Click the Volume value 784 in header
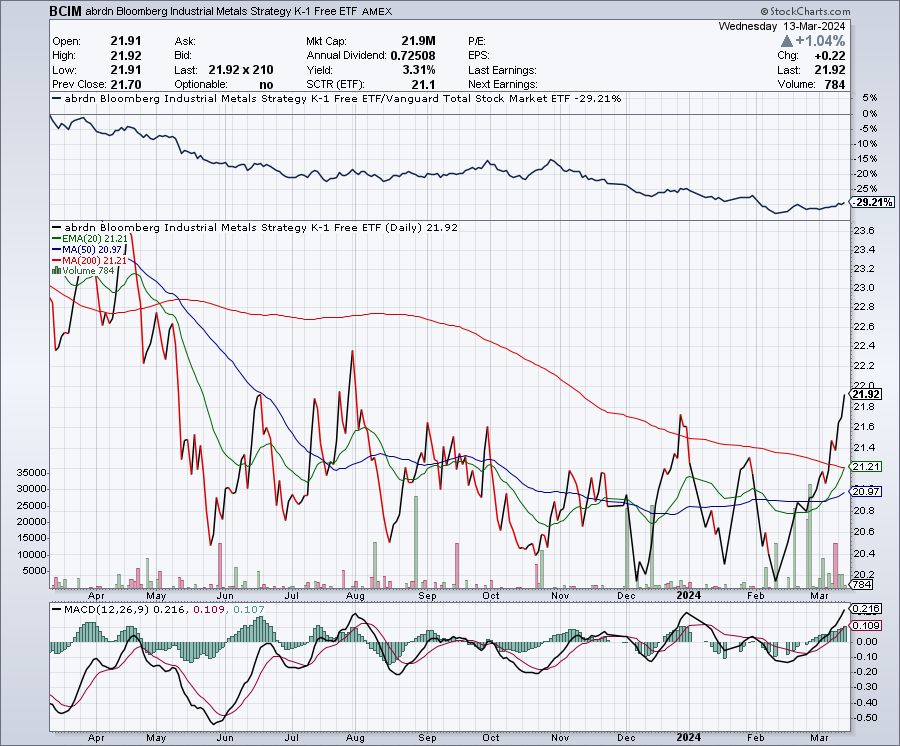The height and width of the screenshot is (746, 900). tap(835, 84)
